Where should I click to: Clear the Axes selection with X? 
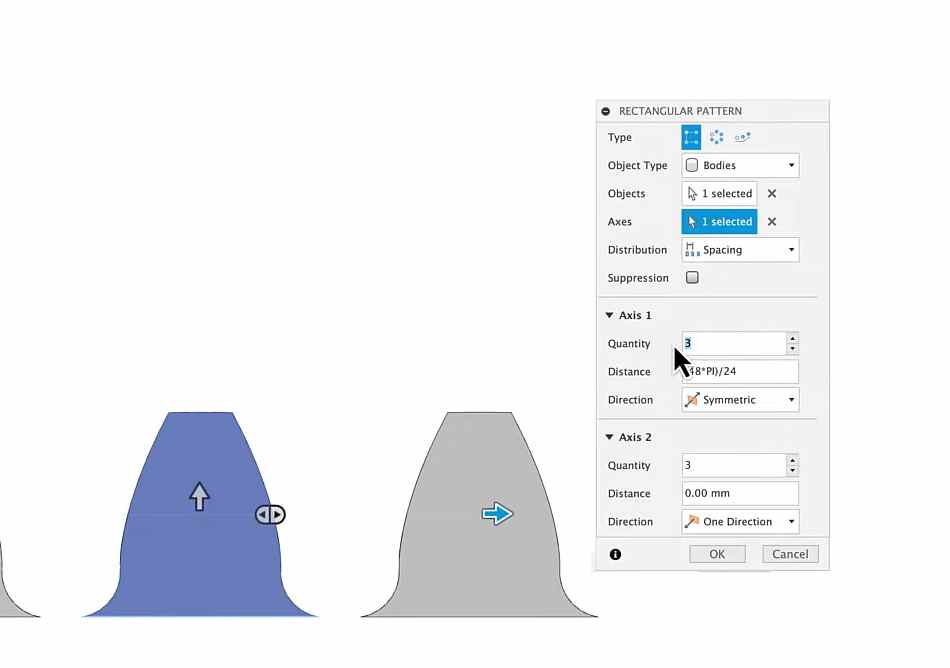772,222
